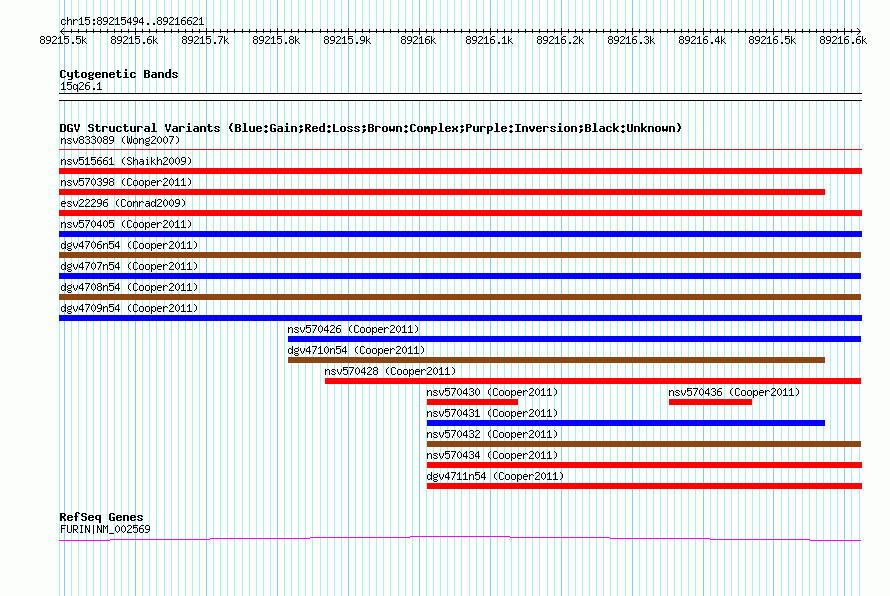Click the dgv4707n54 (Cooper2011) label

129,266
